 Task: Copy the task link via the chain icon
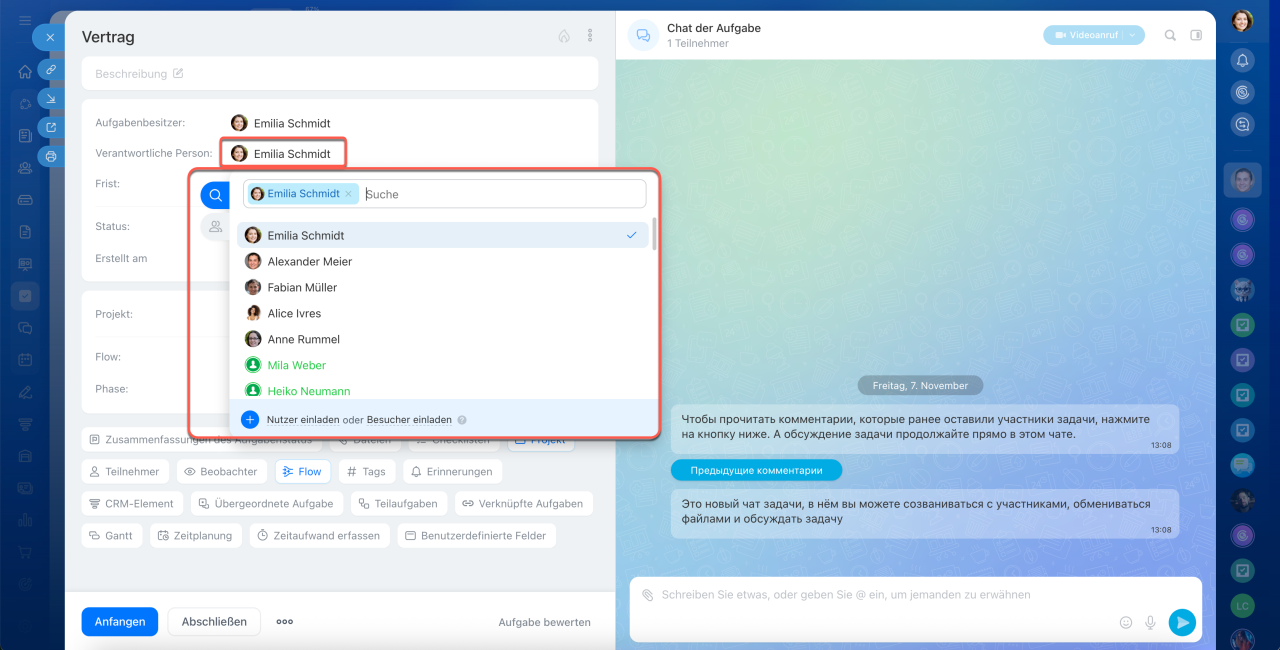[50, 69]
